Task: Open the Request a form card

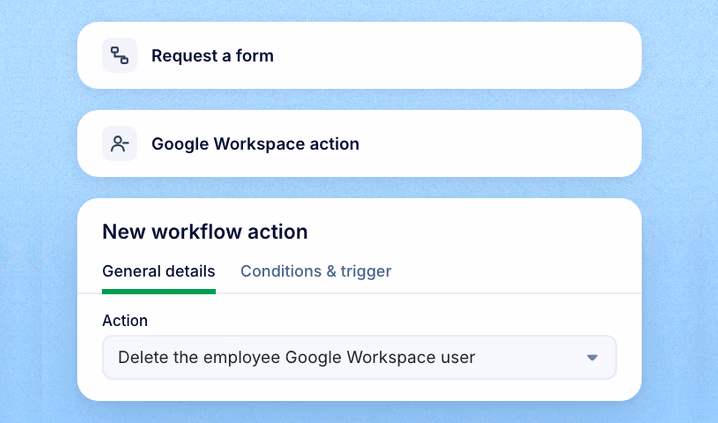Action: (x=359, y=55)
